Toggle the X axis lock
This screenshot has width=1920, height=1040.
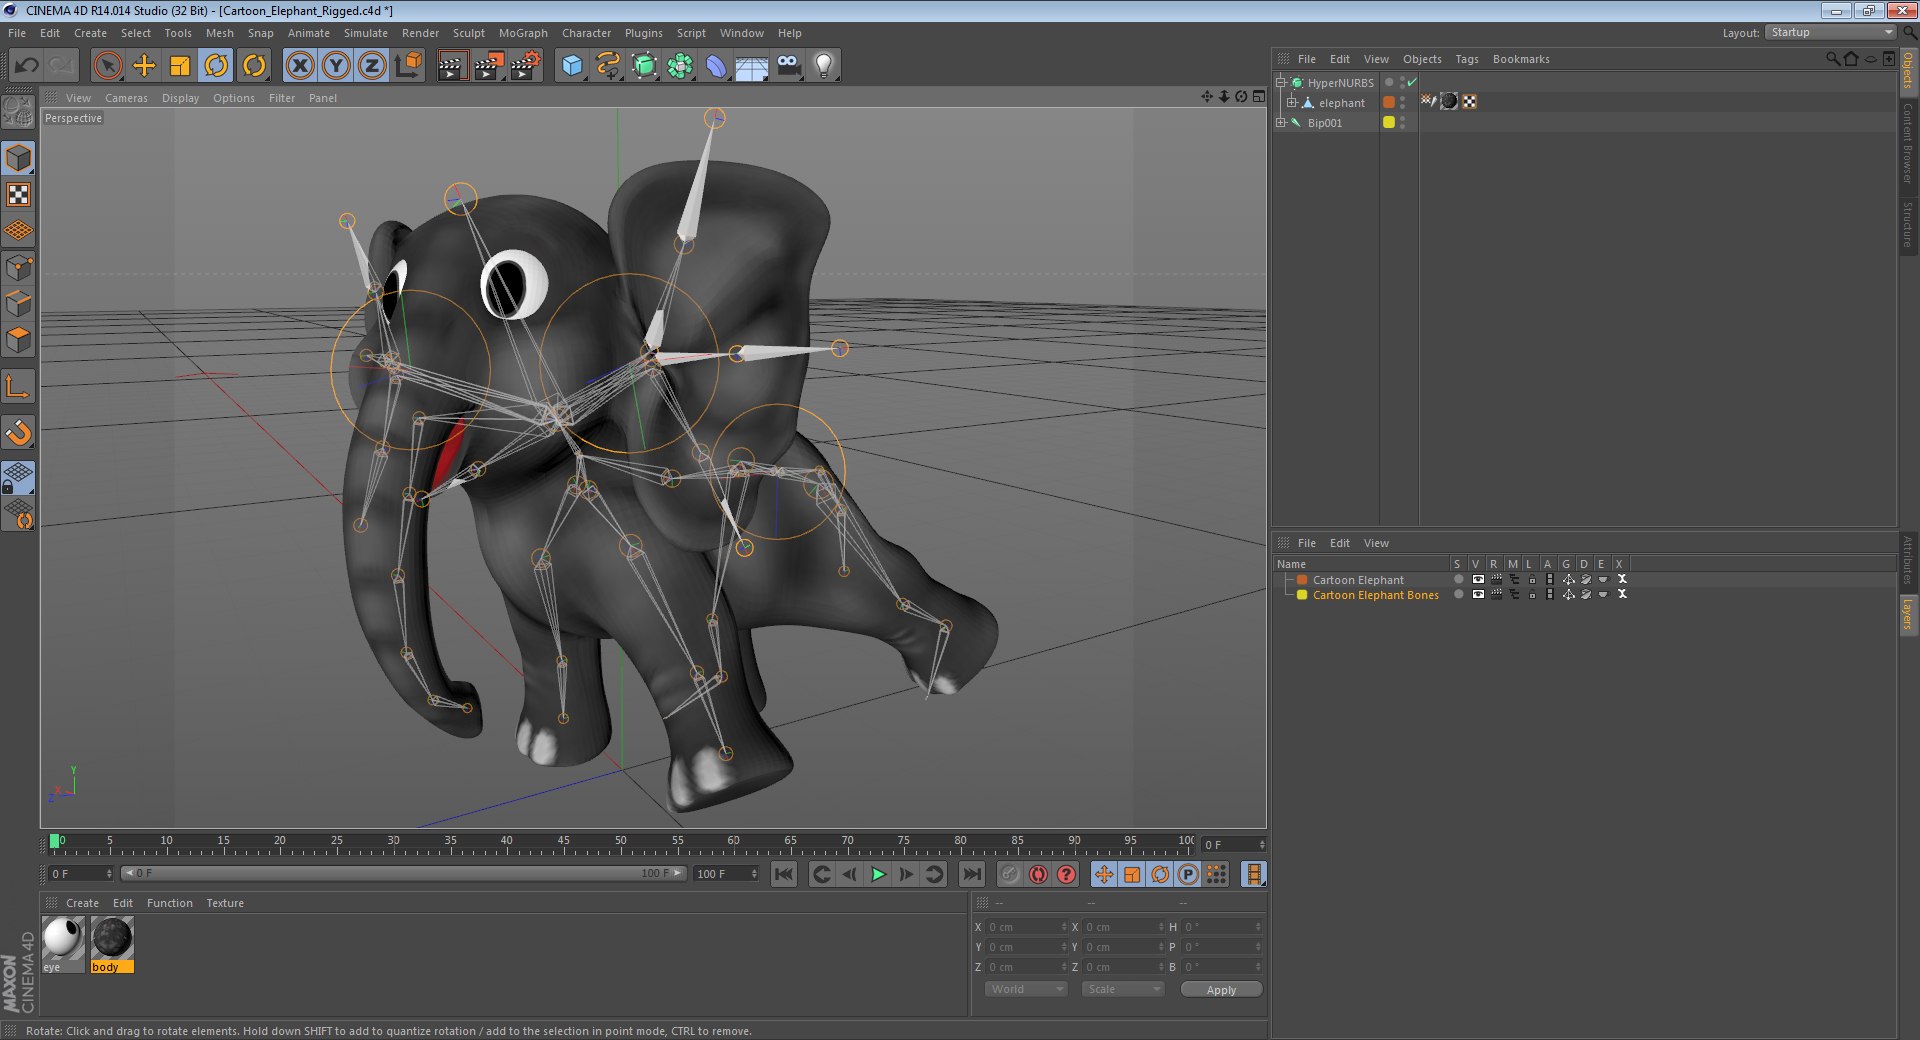tap(300, 66)
